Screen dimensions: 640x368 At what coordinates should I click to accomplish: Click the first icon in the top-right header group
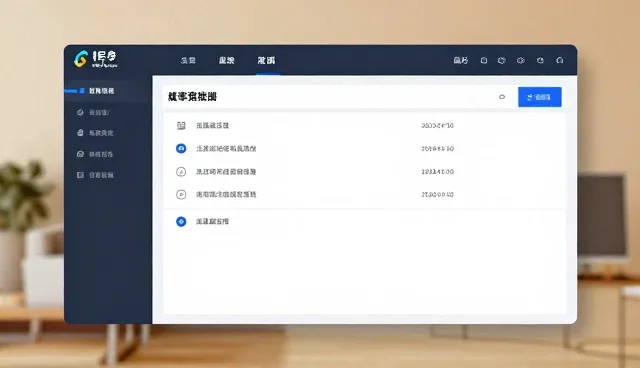coord(484,60)
